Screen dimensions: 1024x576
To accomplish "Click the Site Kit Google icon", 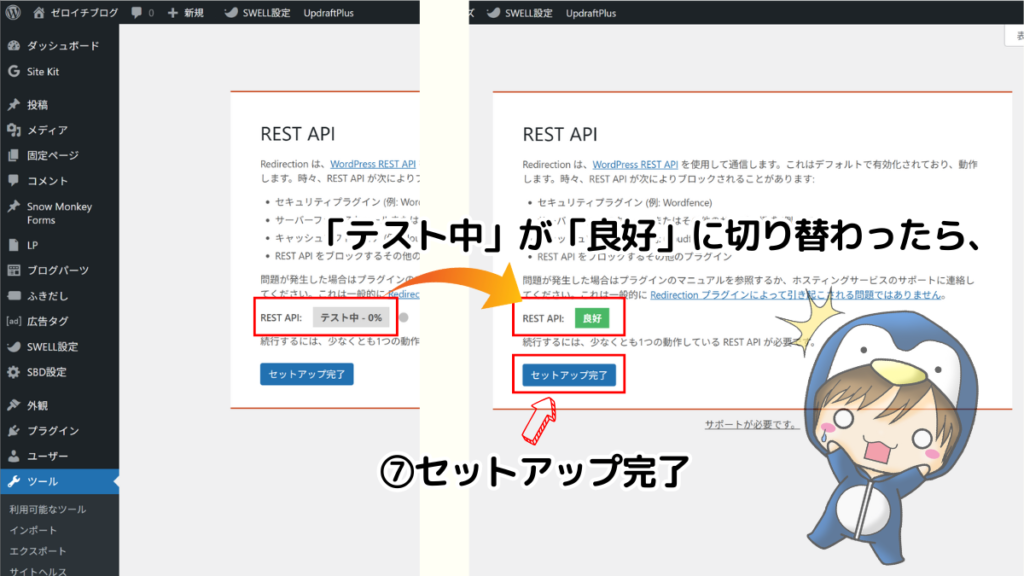I will (x=14, y=71).
